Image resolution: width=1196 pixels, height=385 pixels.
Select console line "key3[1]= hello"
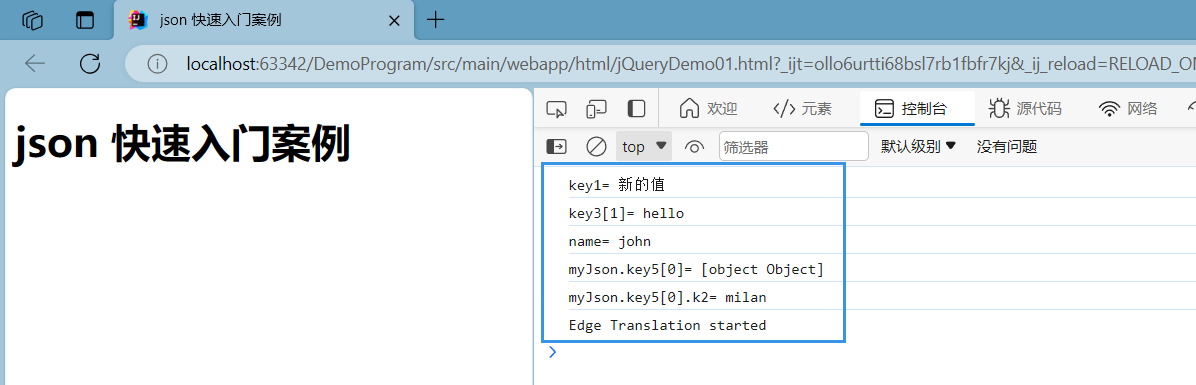pyautogui.click(x=626, y=213)
